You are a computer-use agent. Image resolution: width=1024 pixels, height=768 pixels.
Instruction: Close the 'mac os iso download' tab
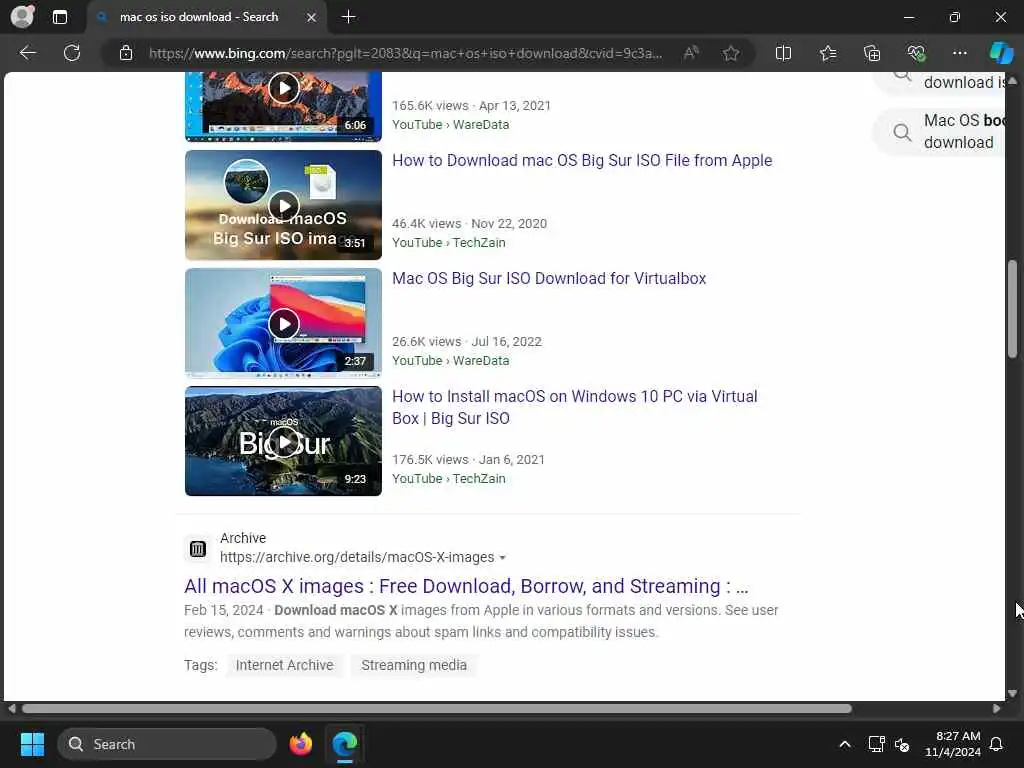pyautogui.click(x=312, y=17)
